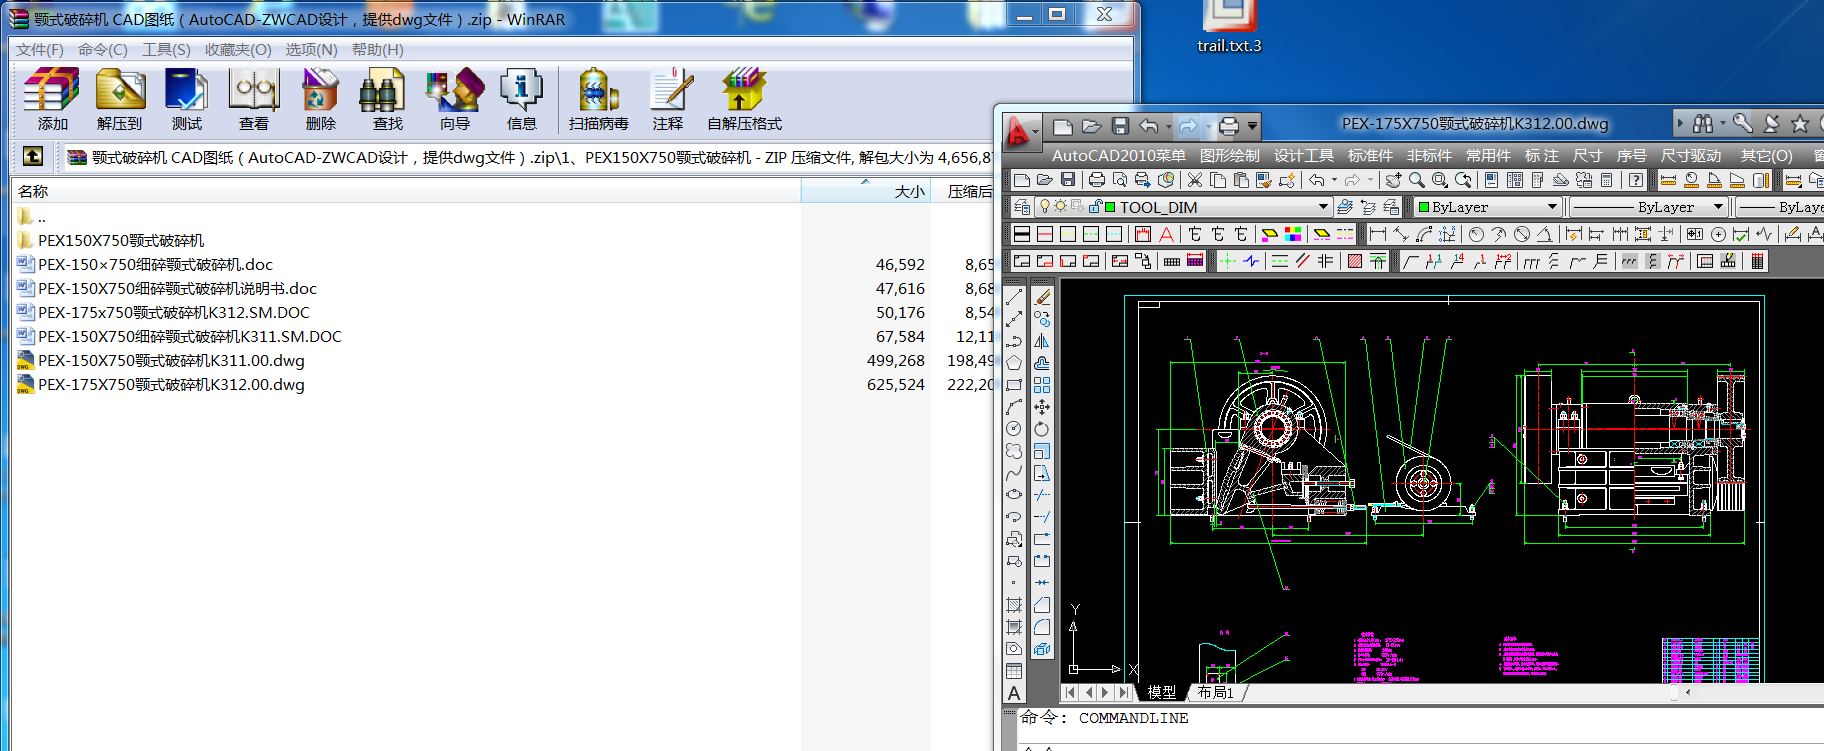Click WinRAR's 解压到 (Extract to) icon
The height and width of the screenshot is (751, 1824).
coord(119,99)
